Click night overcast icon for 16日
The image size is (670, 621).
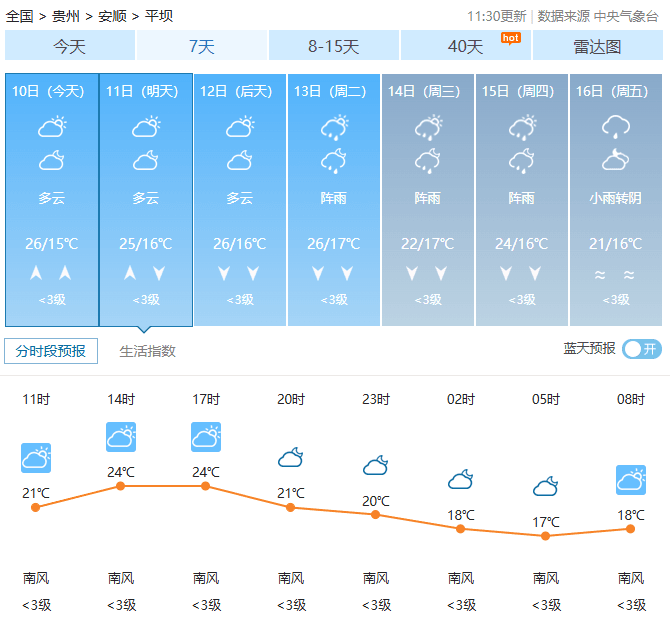[x=616, y=159]
